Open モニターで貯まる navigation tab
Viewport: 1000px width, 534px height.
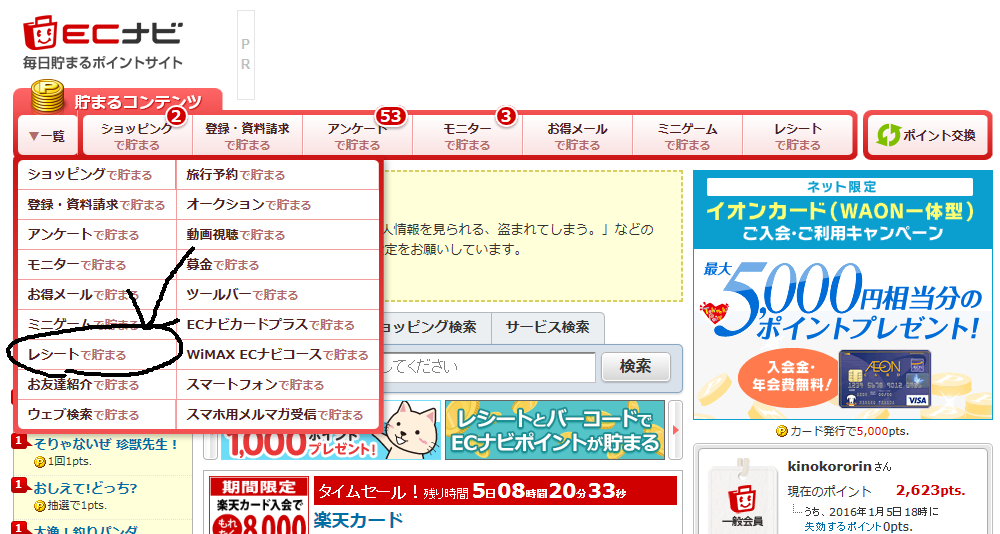click(x=467, y=136)
